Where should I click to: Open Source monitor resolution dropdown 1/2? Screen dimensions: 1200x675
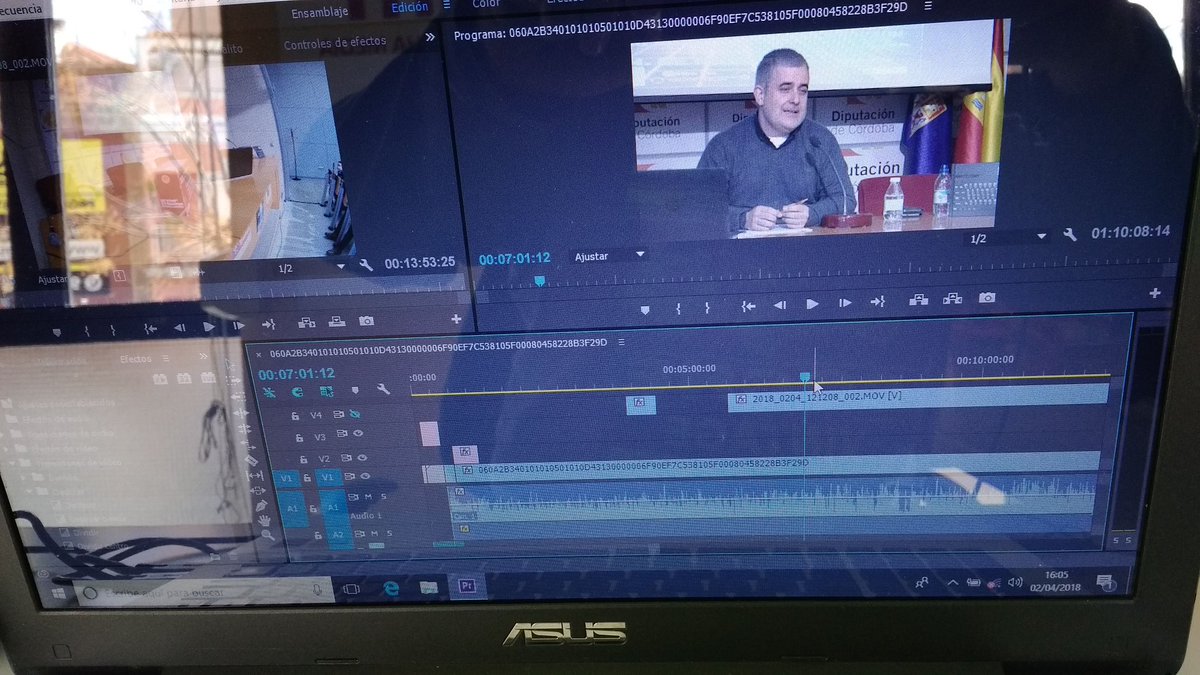311,268
